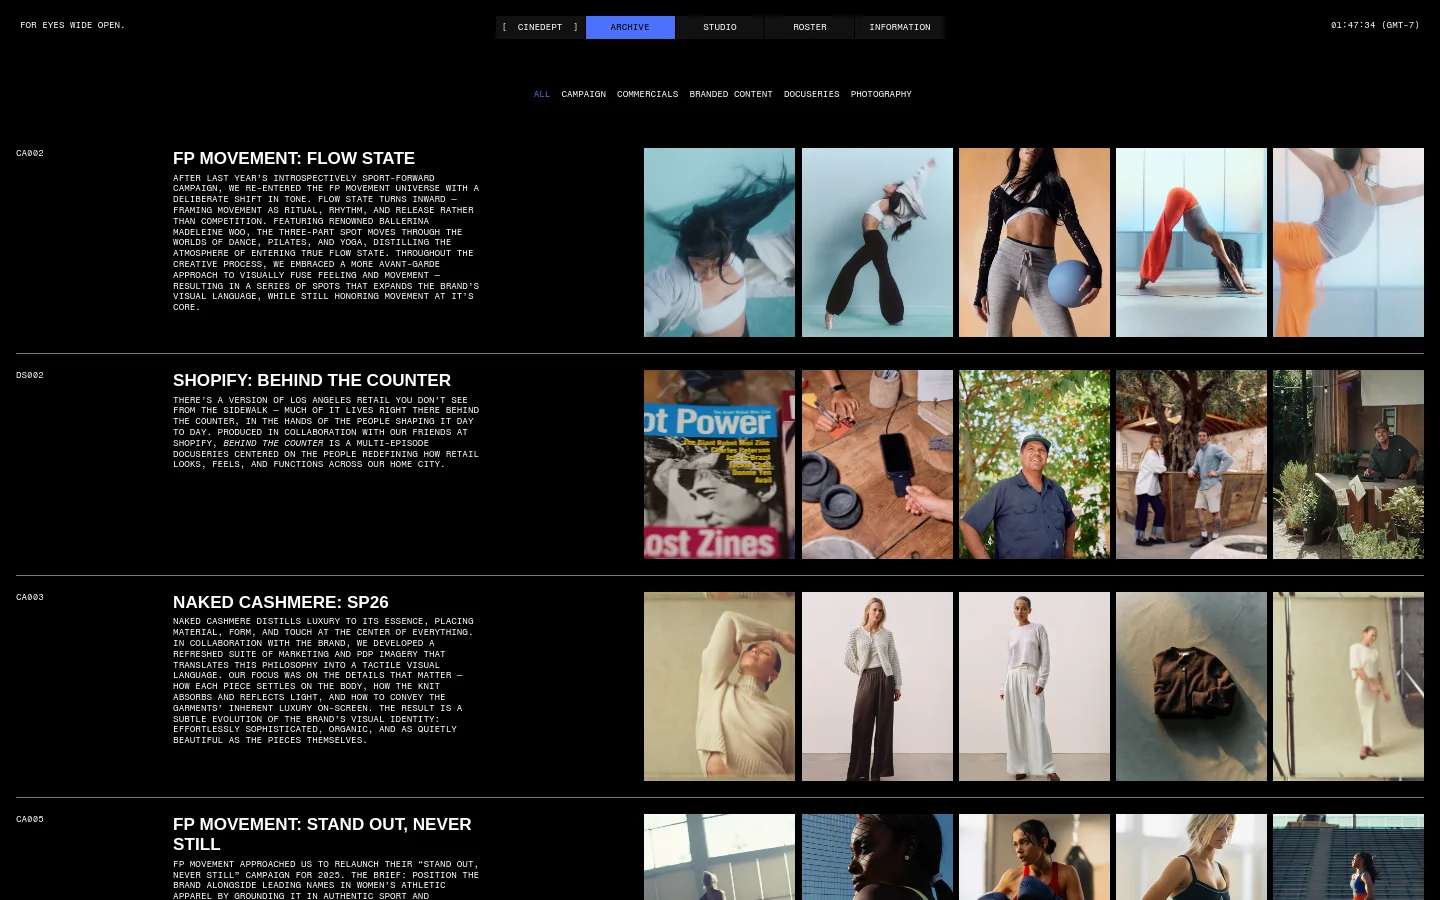Open Naked Cashmere thumbnail of behind-the-scenes studio shot
Screen dimensions: 1440x900
click(x=1348, y=686)
